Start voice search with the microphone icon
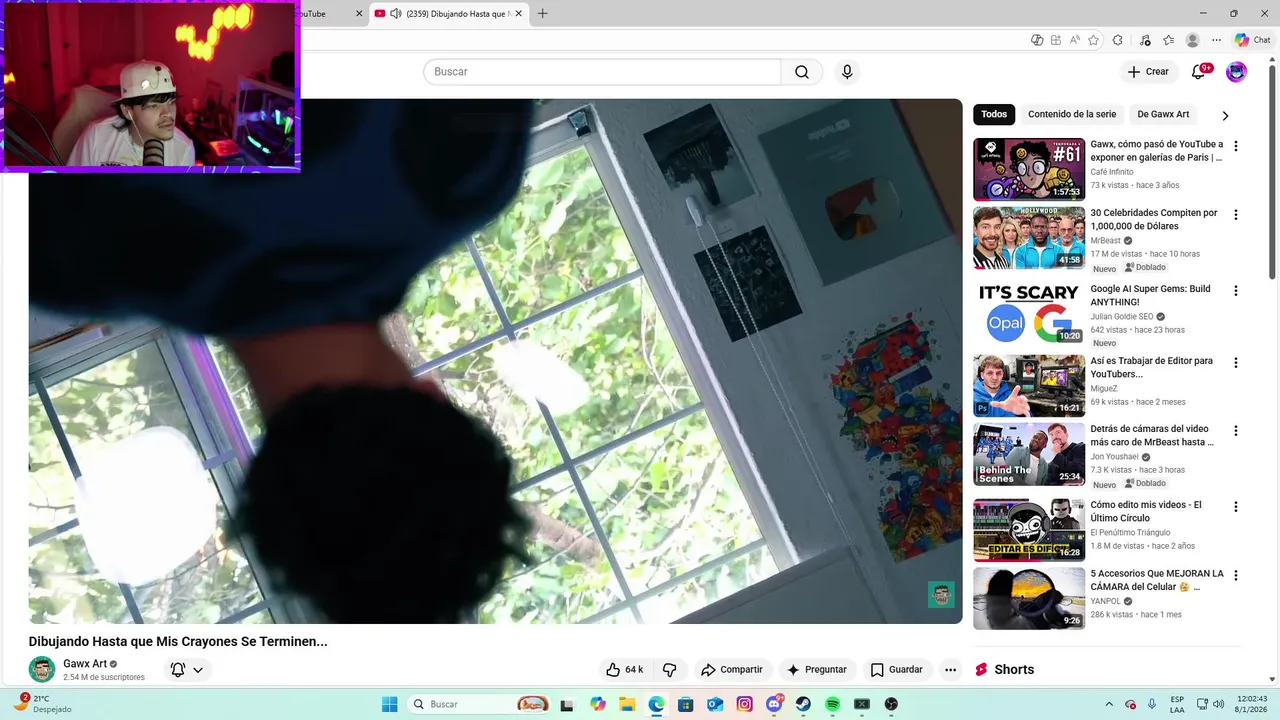Image resolution: width=1280 pixels, height=720 pixels. click(847, 72)
